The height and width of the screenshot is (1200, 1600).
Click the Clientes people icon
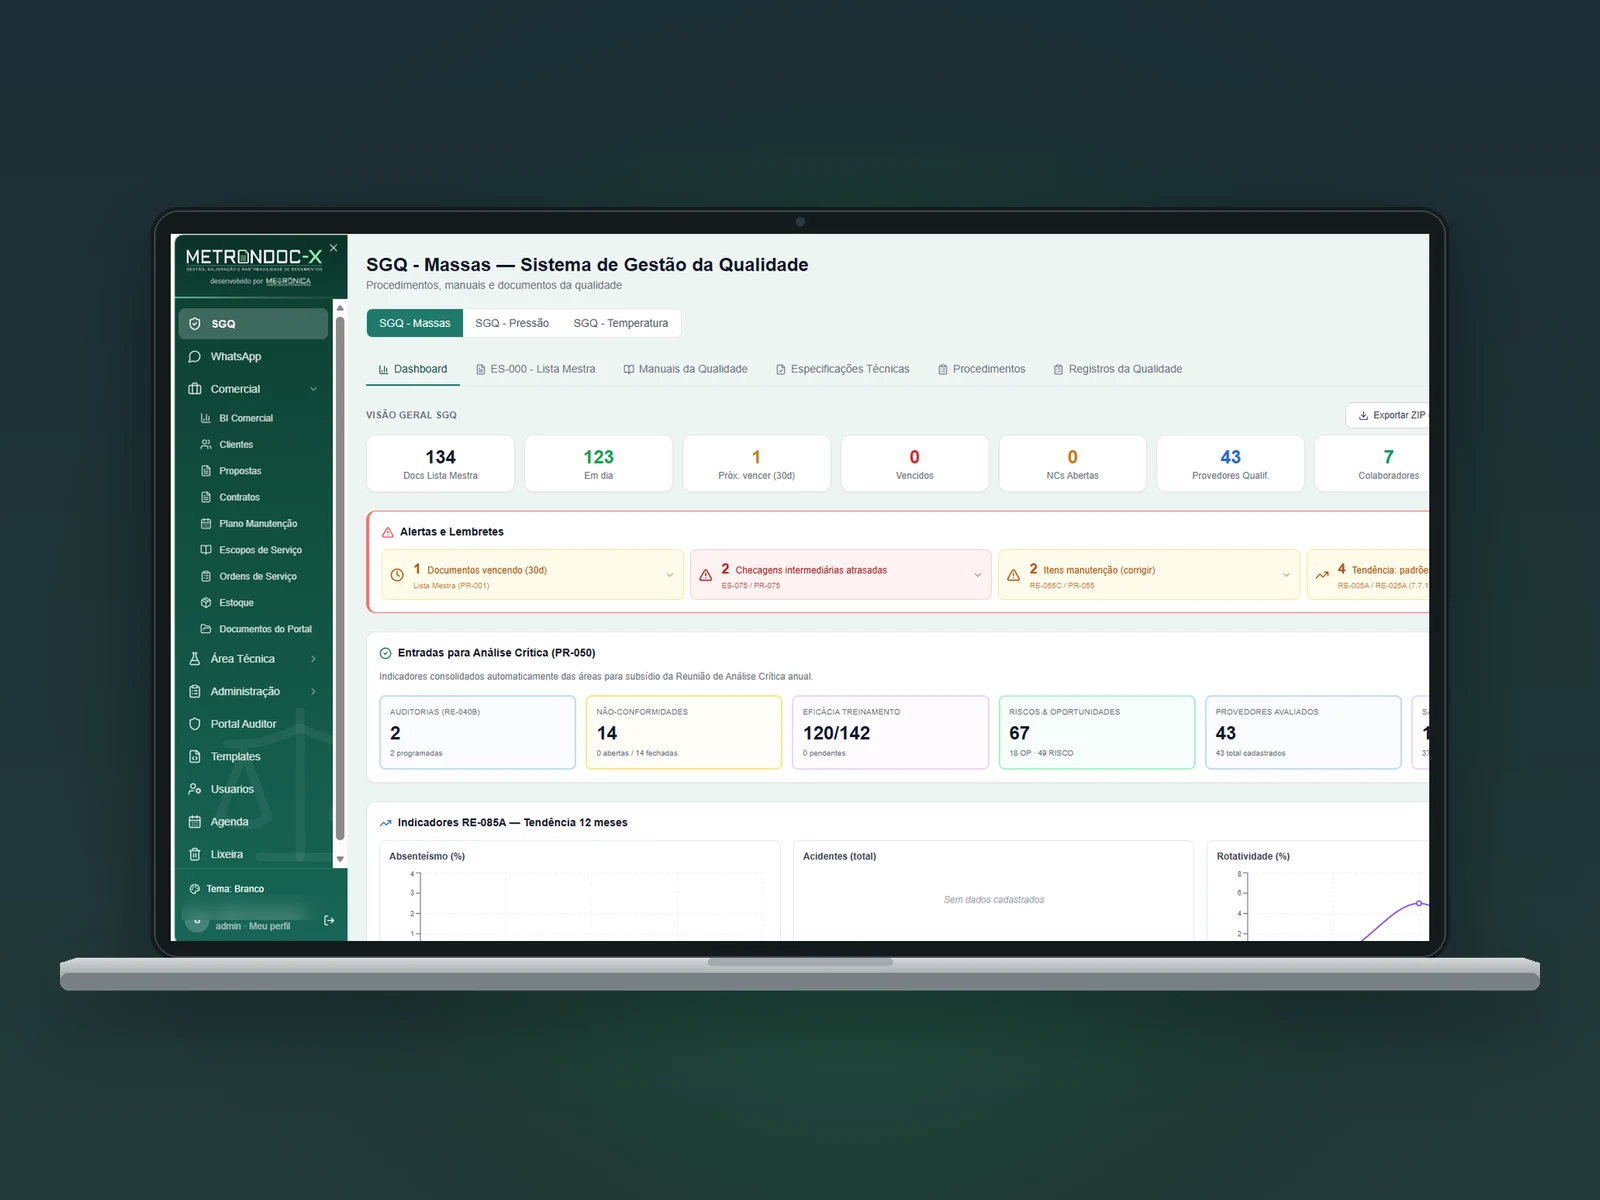pos(206,445)
